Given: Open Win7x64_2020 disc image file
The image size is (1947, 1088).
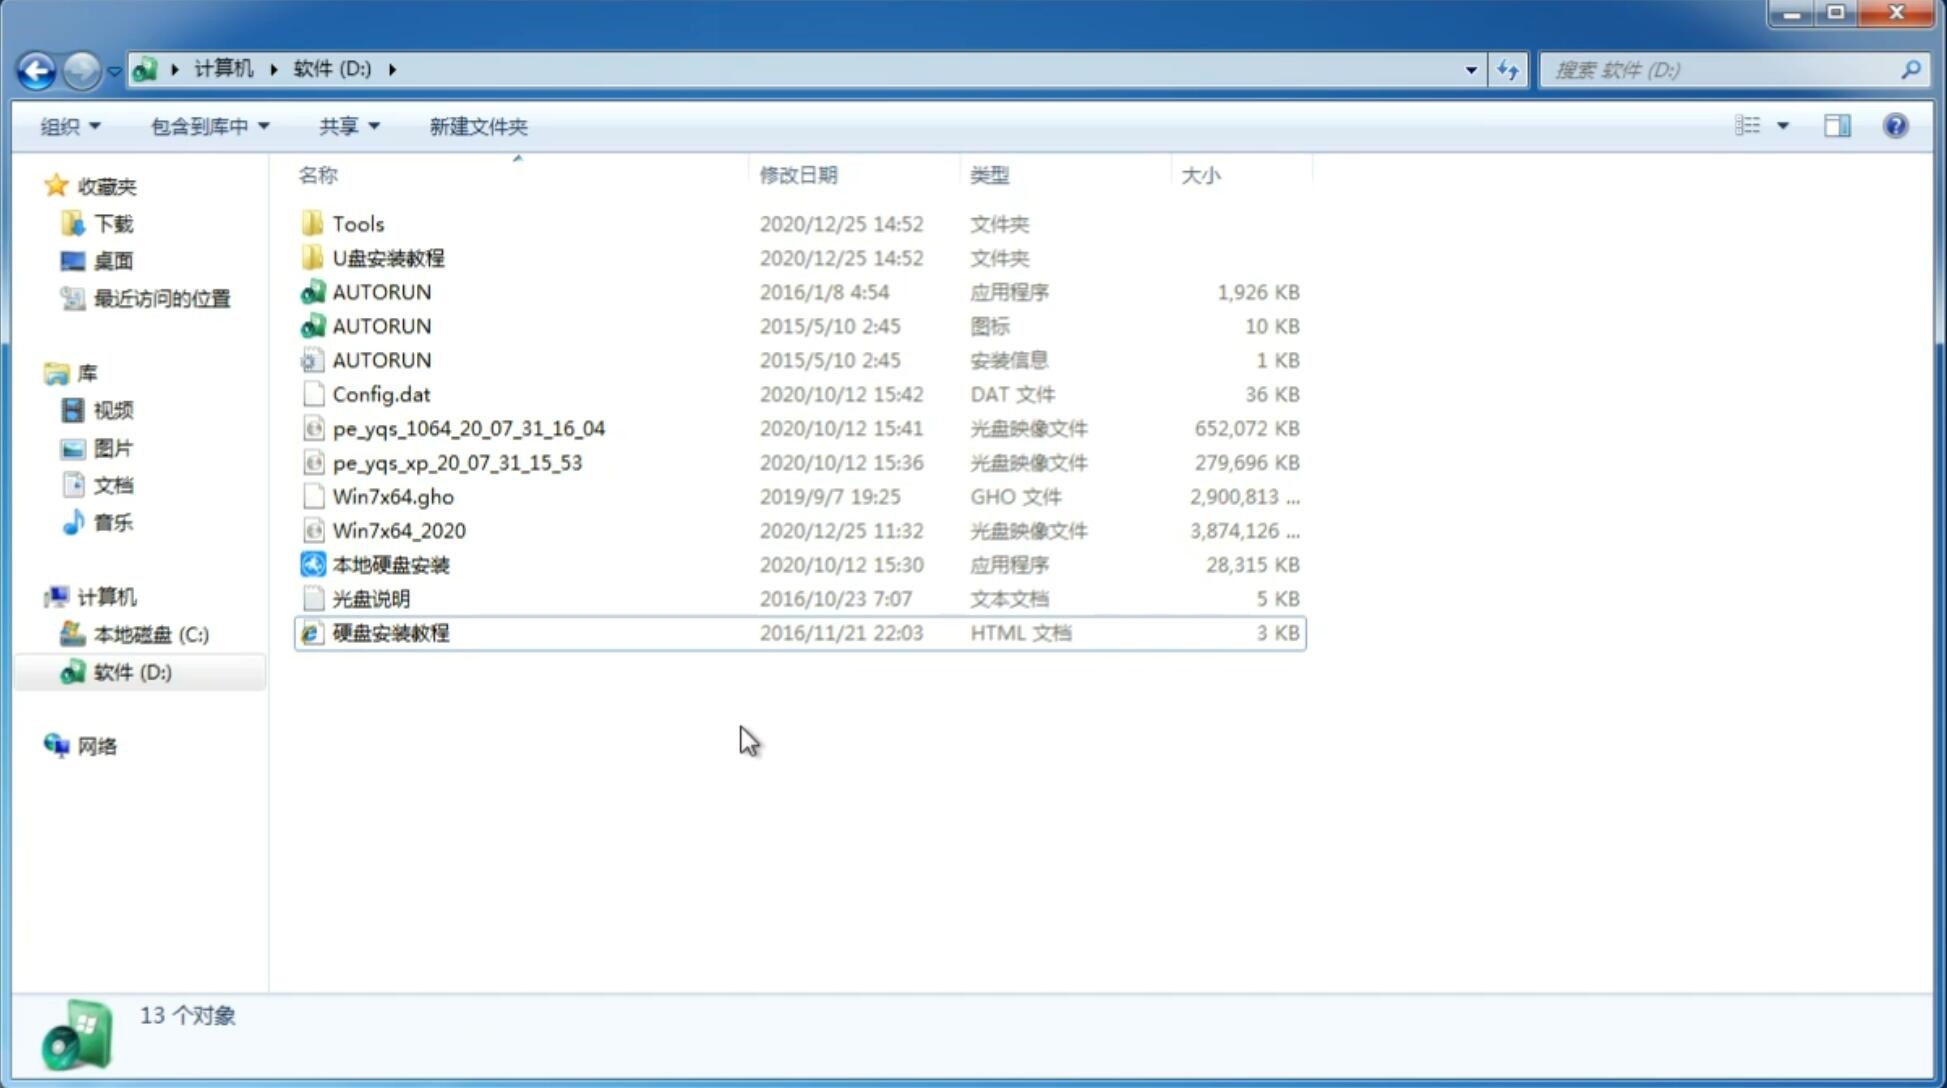Looking at the screenshot, I should click(x=398, y=531).
